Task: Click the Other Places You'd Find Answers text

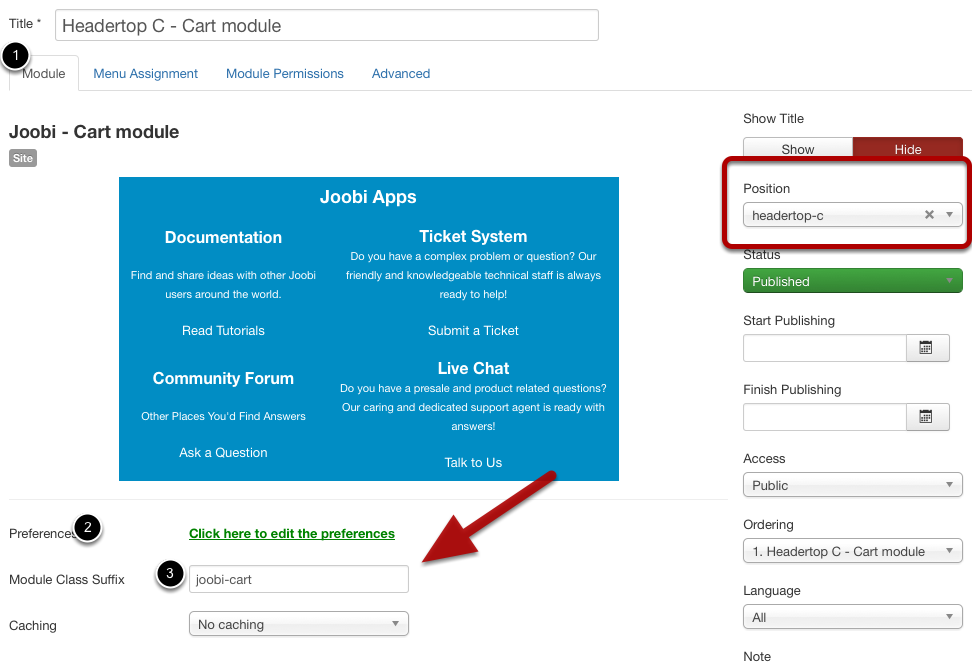Action: tap(223, 416)
